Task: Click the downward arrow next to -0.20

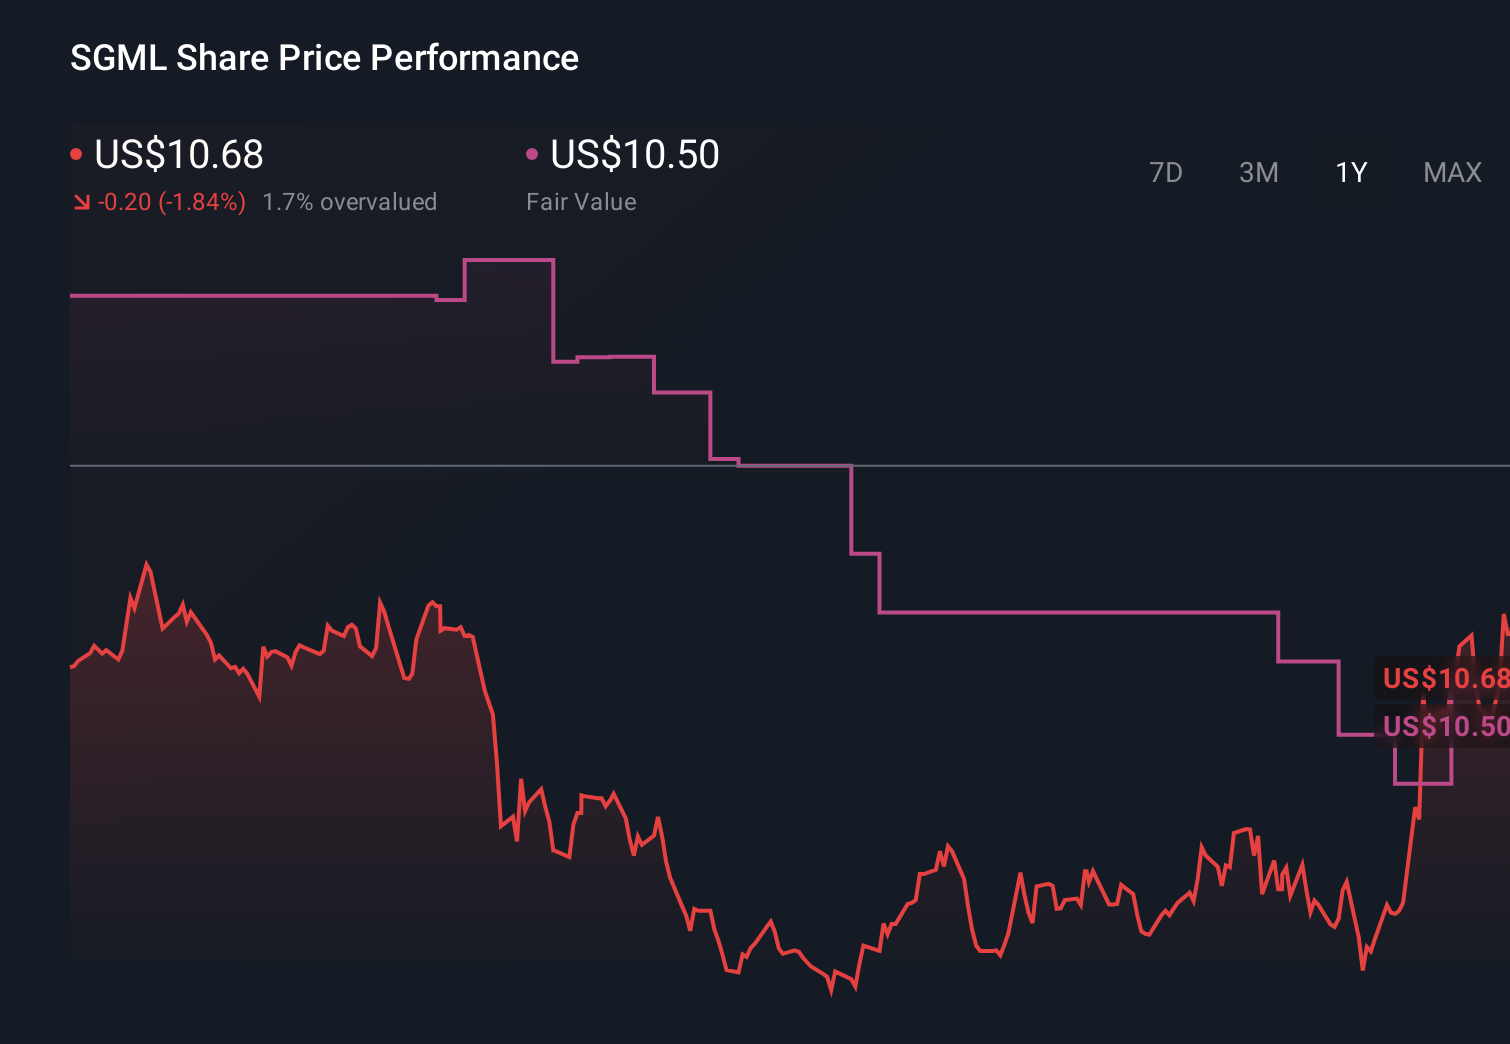Action: click(81, 201)
